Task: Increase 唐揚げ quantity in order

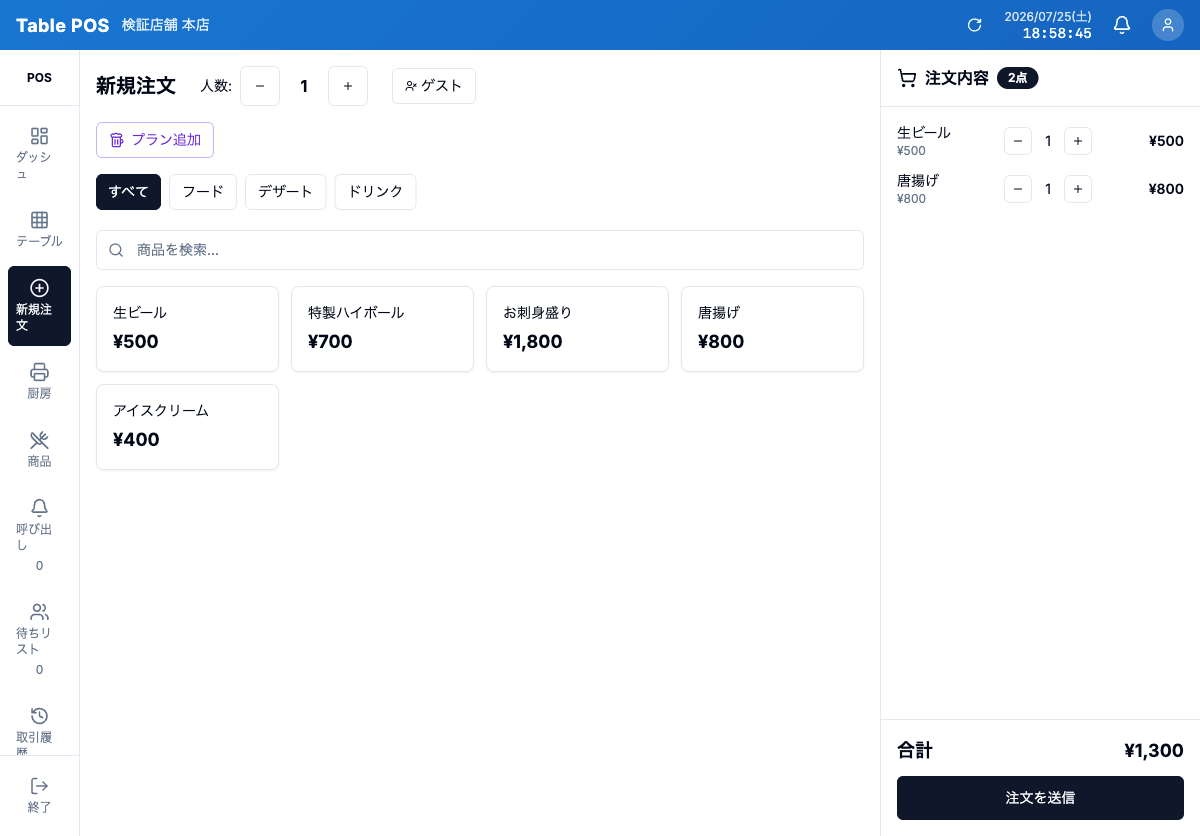Action: click(x=1078, y=189)
